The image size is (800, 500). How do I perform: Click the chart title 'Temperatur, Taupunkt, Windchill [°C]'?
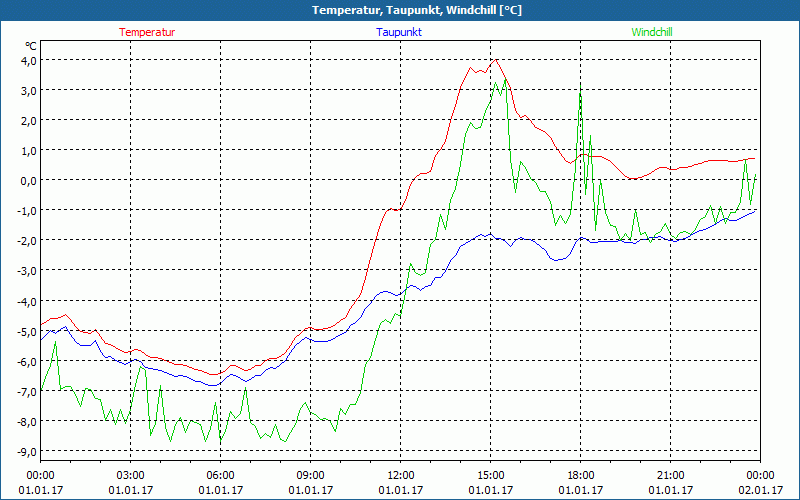pyautogui.click(x=417, y=10)
